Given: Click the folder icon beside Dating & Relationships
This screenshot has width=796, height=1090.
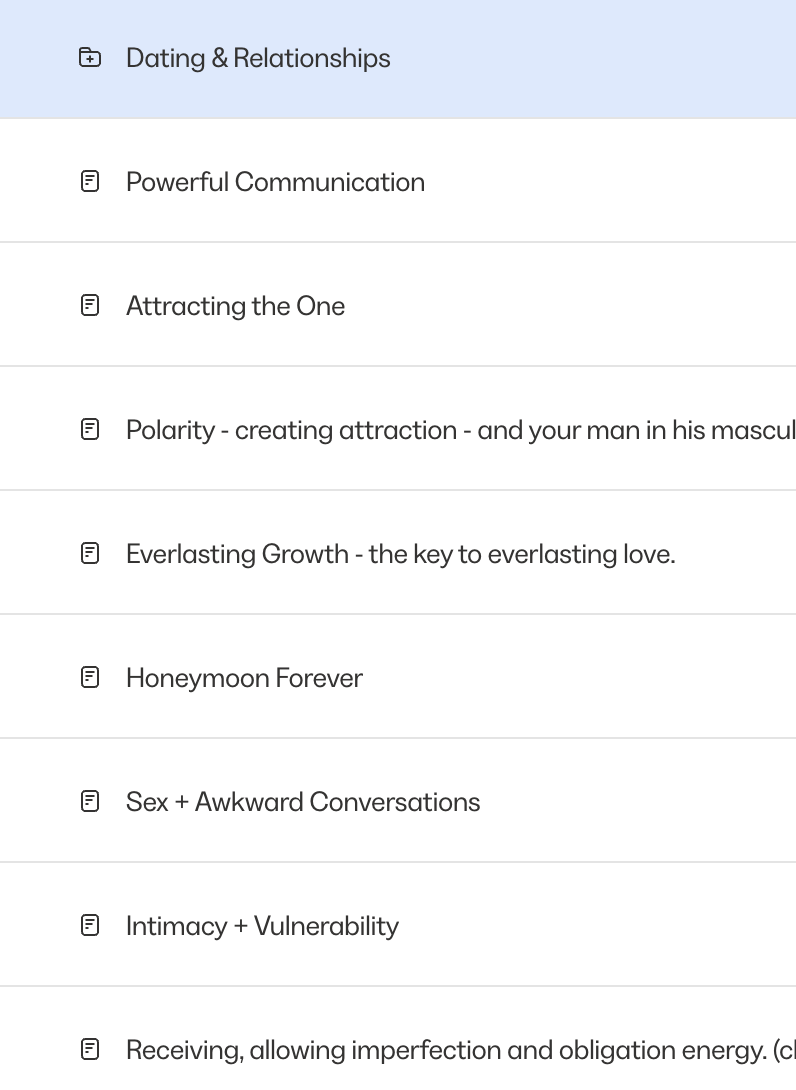Looking at the screenshot, I should point(90,58).
